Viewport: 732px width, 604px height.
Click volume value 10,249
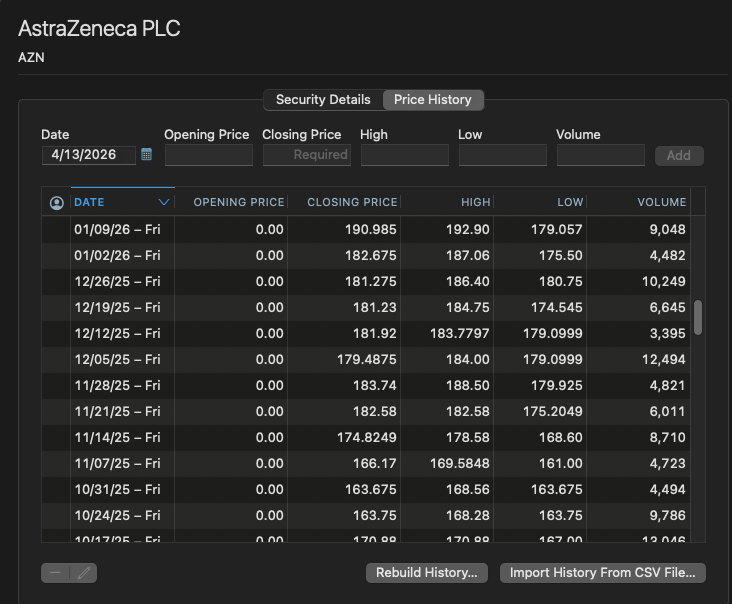tap(664, 281)
